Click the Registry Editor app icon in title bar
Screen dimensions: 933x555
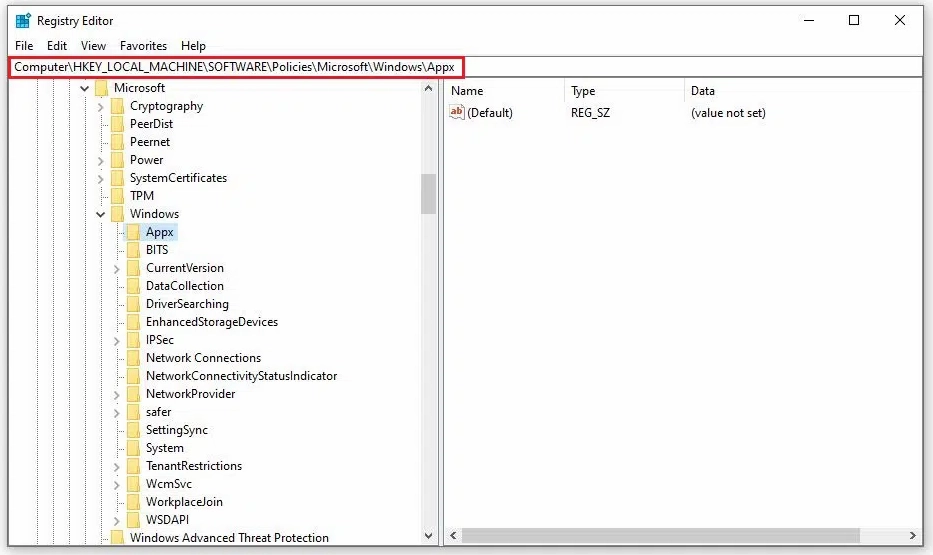(23, 20)
